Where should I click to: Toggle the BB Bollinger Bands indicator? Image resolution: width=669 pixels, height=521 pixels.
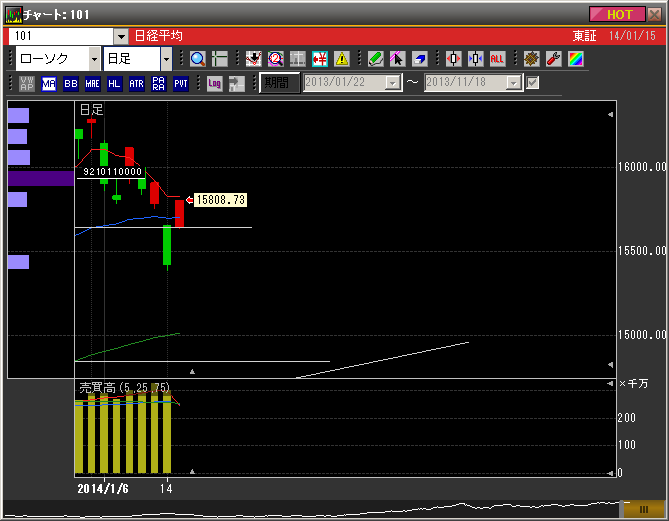tap(71, 83)
